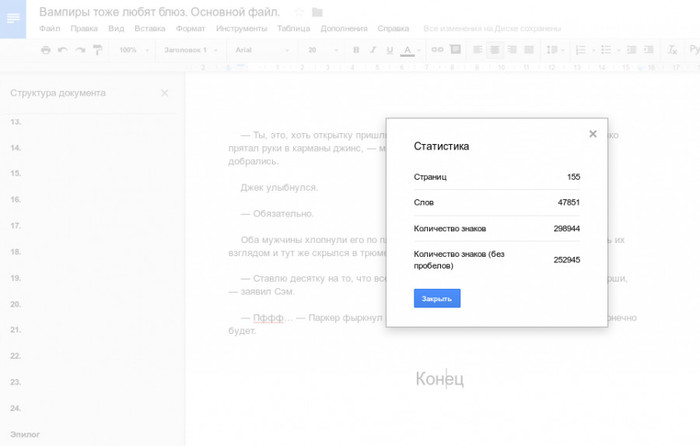Open text color picker (A)
The width and height of the screenshot is (700, 446).
pyautogui.click(x=407, y=50)
